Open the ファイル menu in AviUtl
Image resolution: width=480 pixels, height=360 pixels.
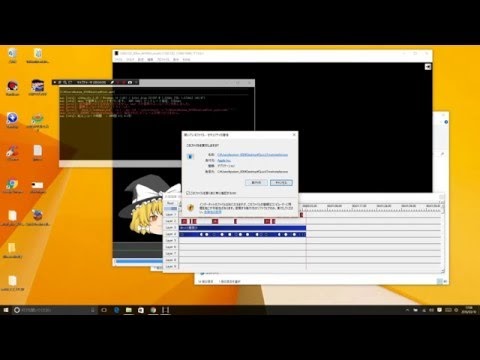118,59
